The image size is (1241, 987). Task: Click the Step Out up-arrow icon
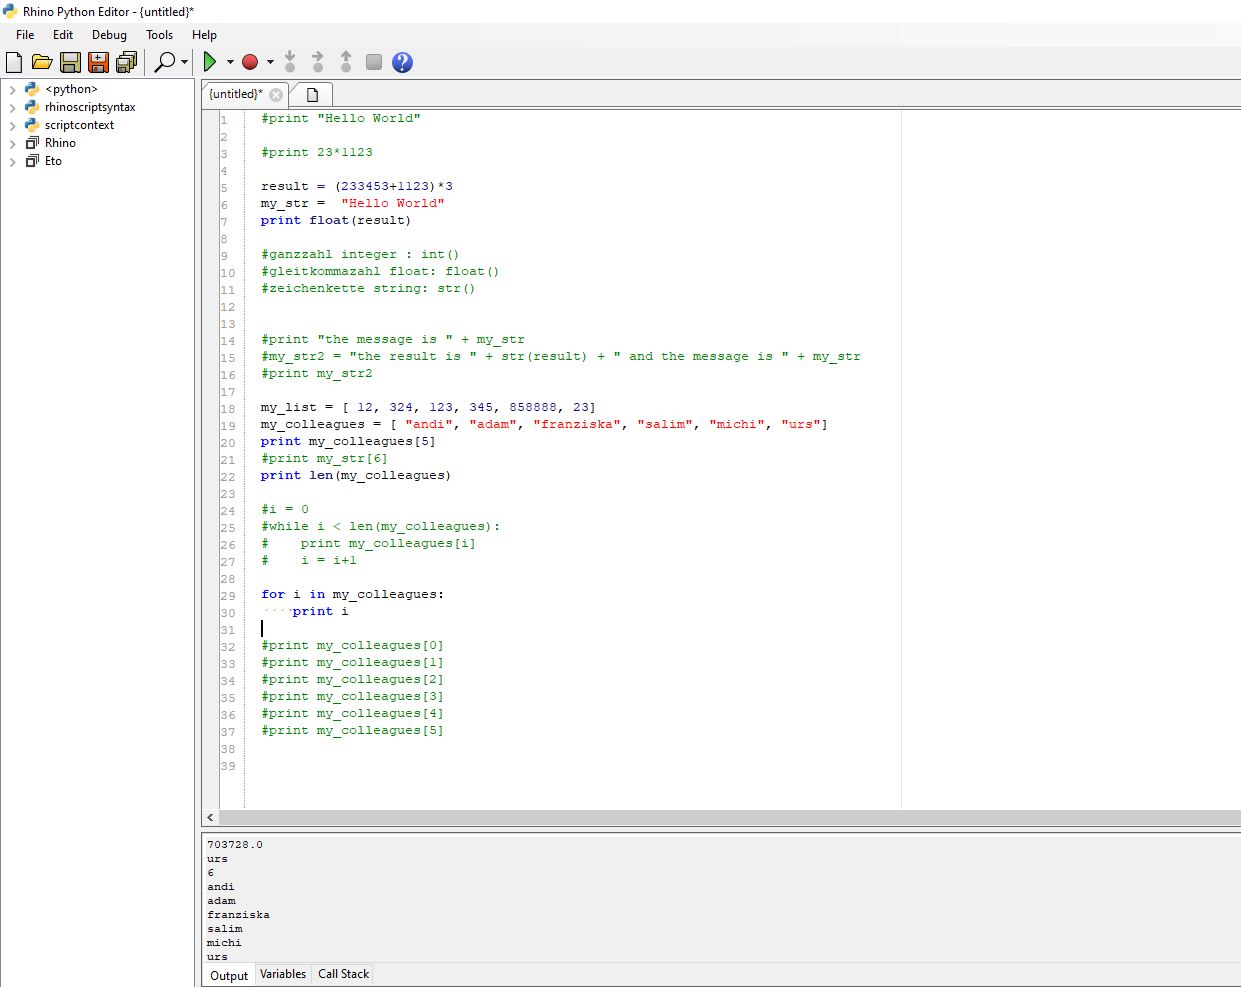[345, 61]
